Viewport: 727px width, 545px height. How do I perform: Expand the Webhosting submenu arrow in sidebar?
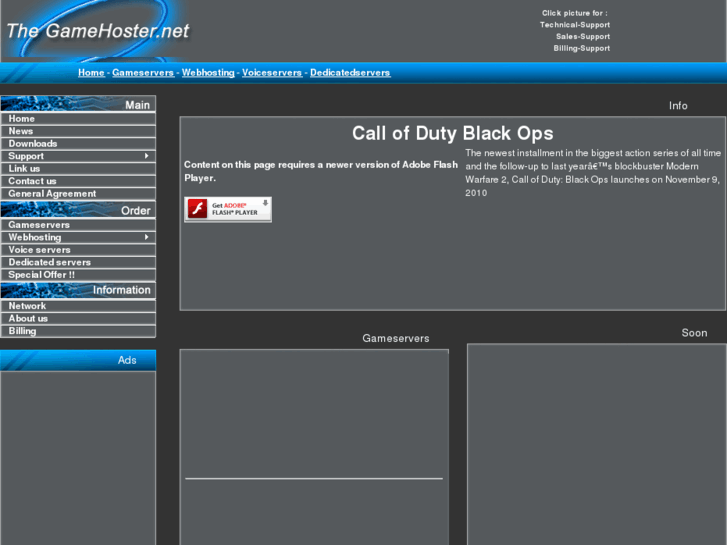tap(147, 237)
